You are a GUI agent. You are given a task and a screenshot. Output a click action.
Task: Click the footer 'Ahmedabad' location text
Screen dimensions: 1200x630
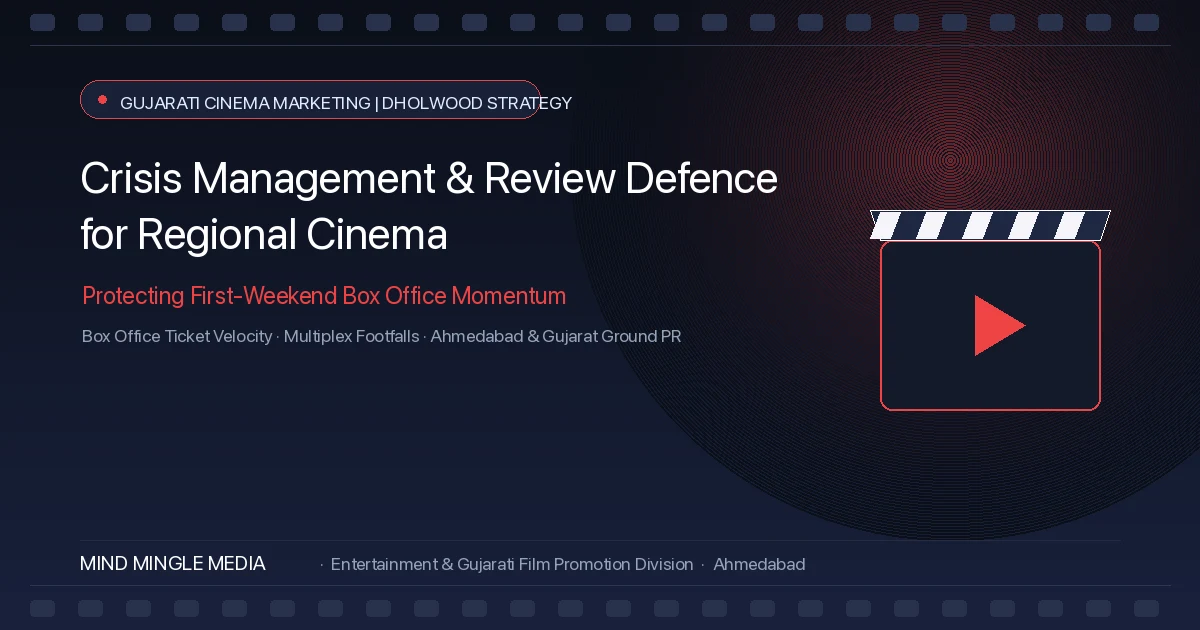tap(759, 564)
